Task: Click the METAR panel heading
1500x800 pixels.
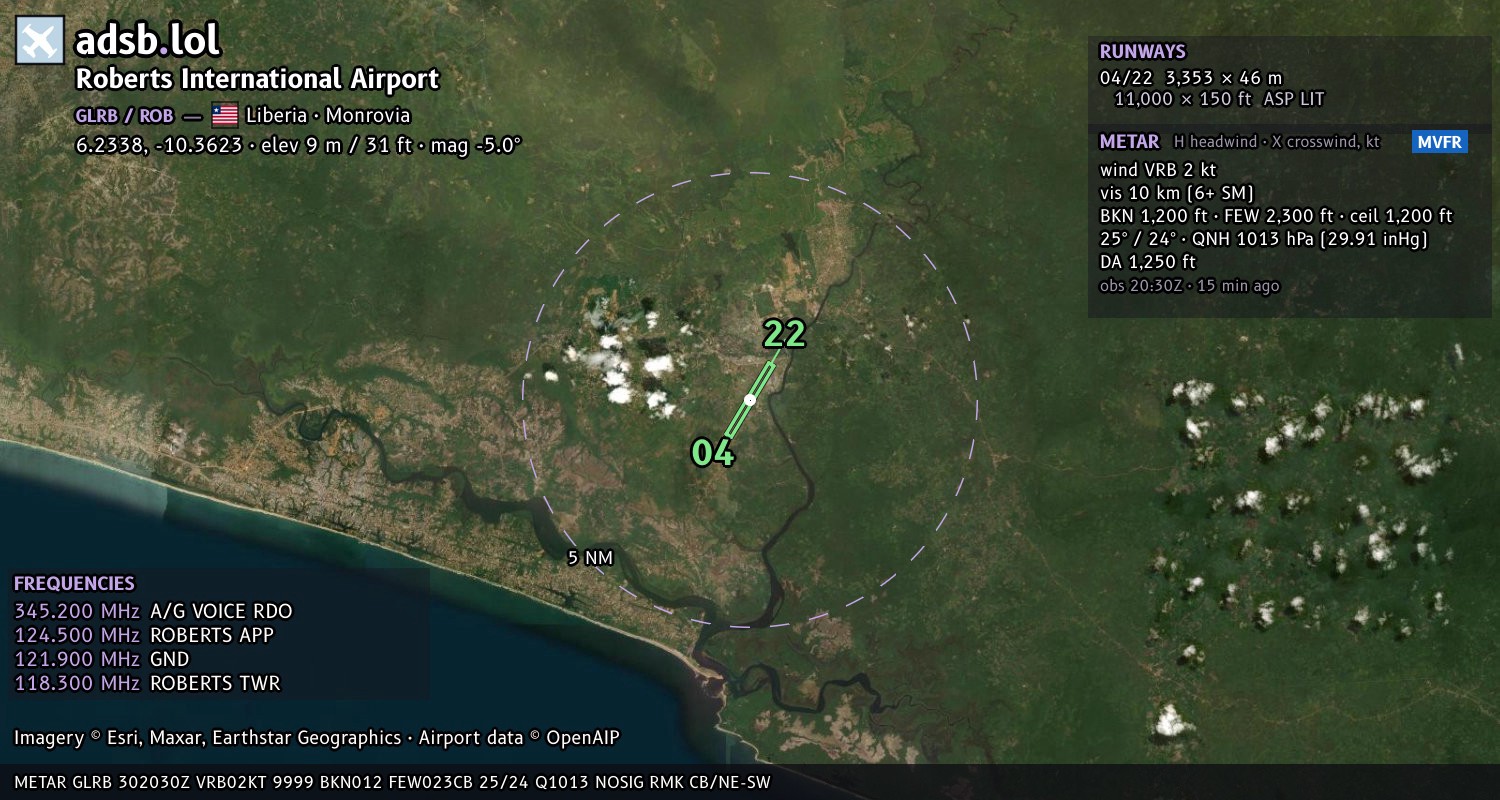Action: (x=1129, y=142)
